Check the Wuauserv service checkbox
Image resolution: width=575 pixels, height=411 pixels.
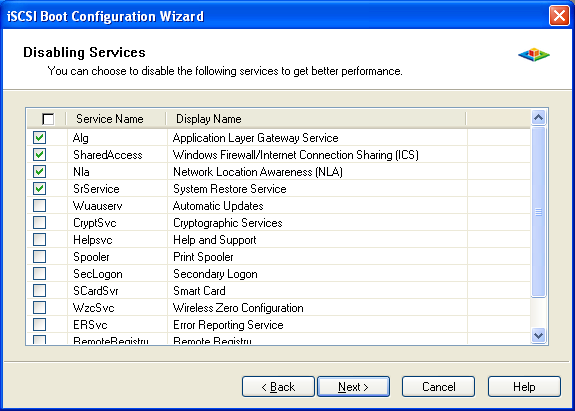tap(40, 205)
